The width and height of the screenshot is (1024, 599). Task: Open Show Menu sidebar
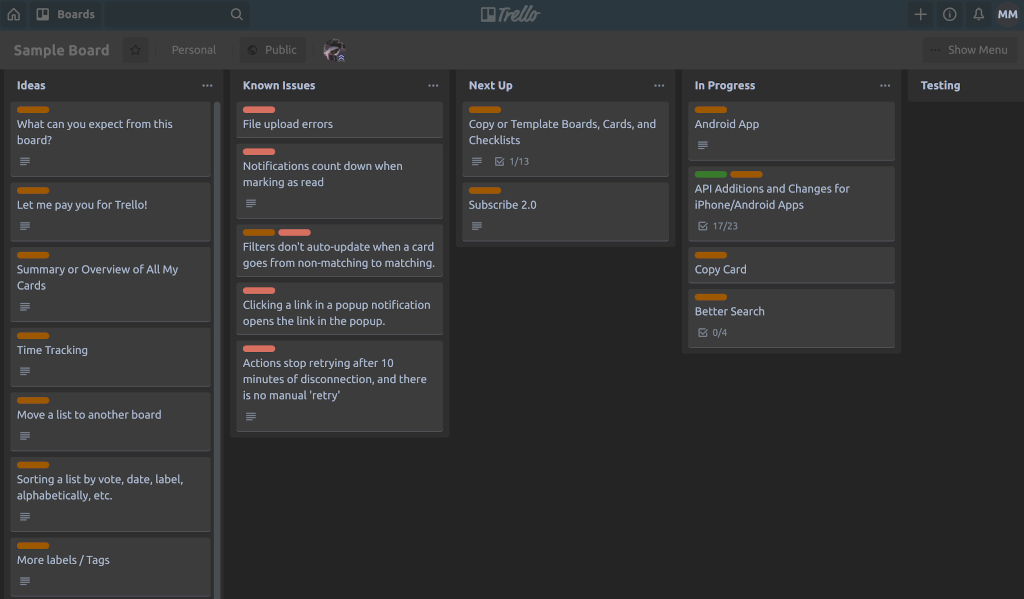coord(970,50)
